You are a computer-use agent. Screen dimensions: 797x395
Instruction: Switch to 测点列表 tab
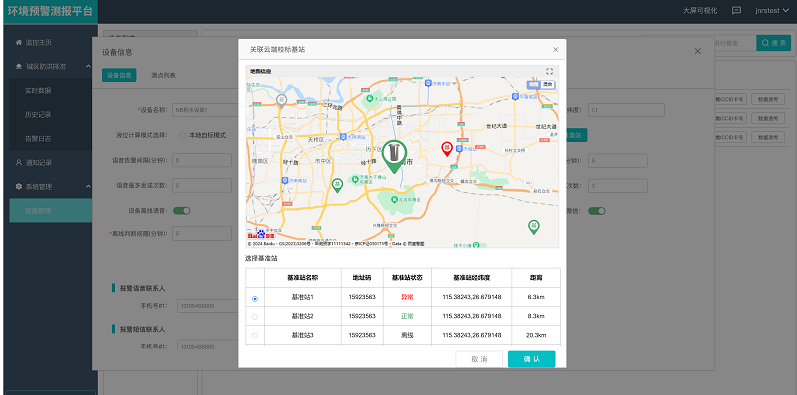click(163, 75)
